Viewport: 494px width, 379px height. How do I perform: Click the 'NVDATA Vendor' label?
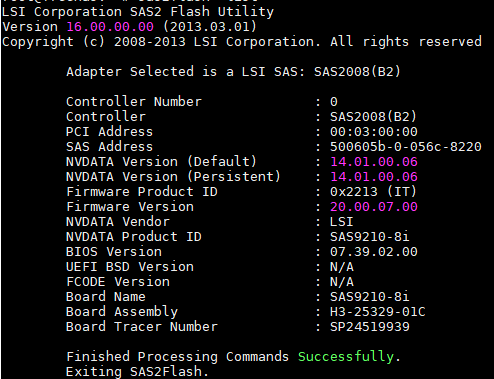[118, 222]
